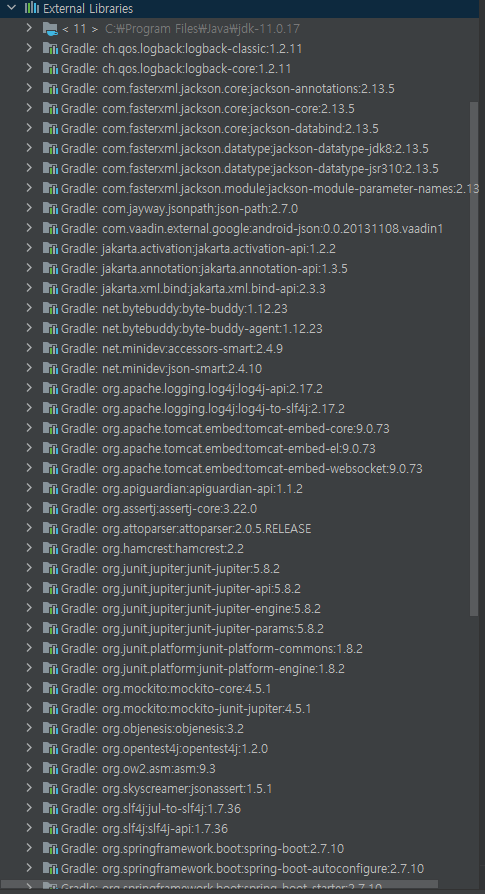
Task: Click library icon for assertj-core:3.22.0
Action: point(51,508)
